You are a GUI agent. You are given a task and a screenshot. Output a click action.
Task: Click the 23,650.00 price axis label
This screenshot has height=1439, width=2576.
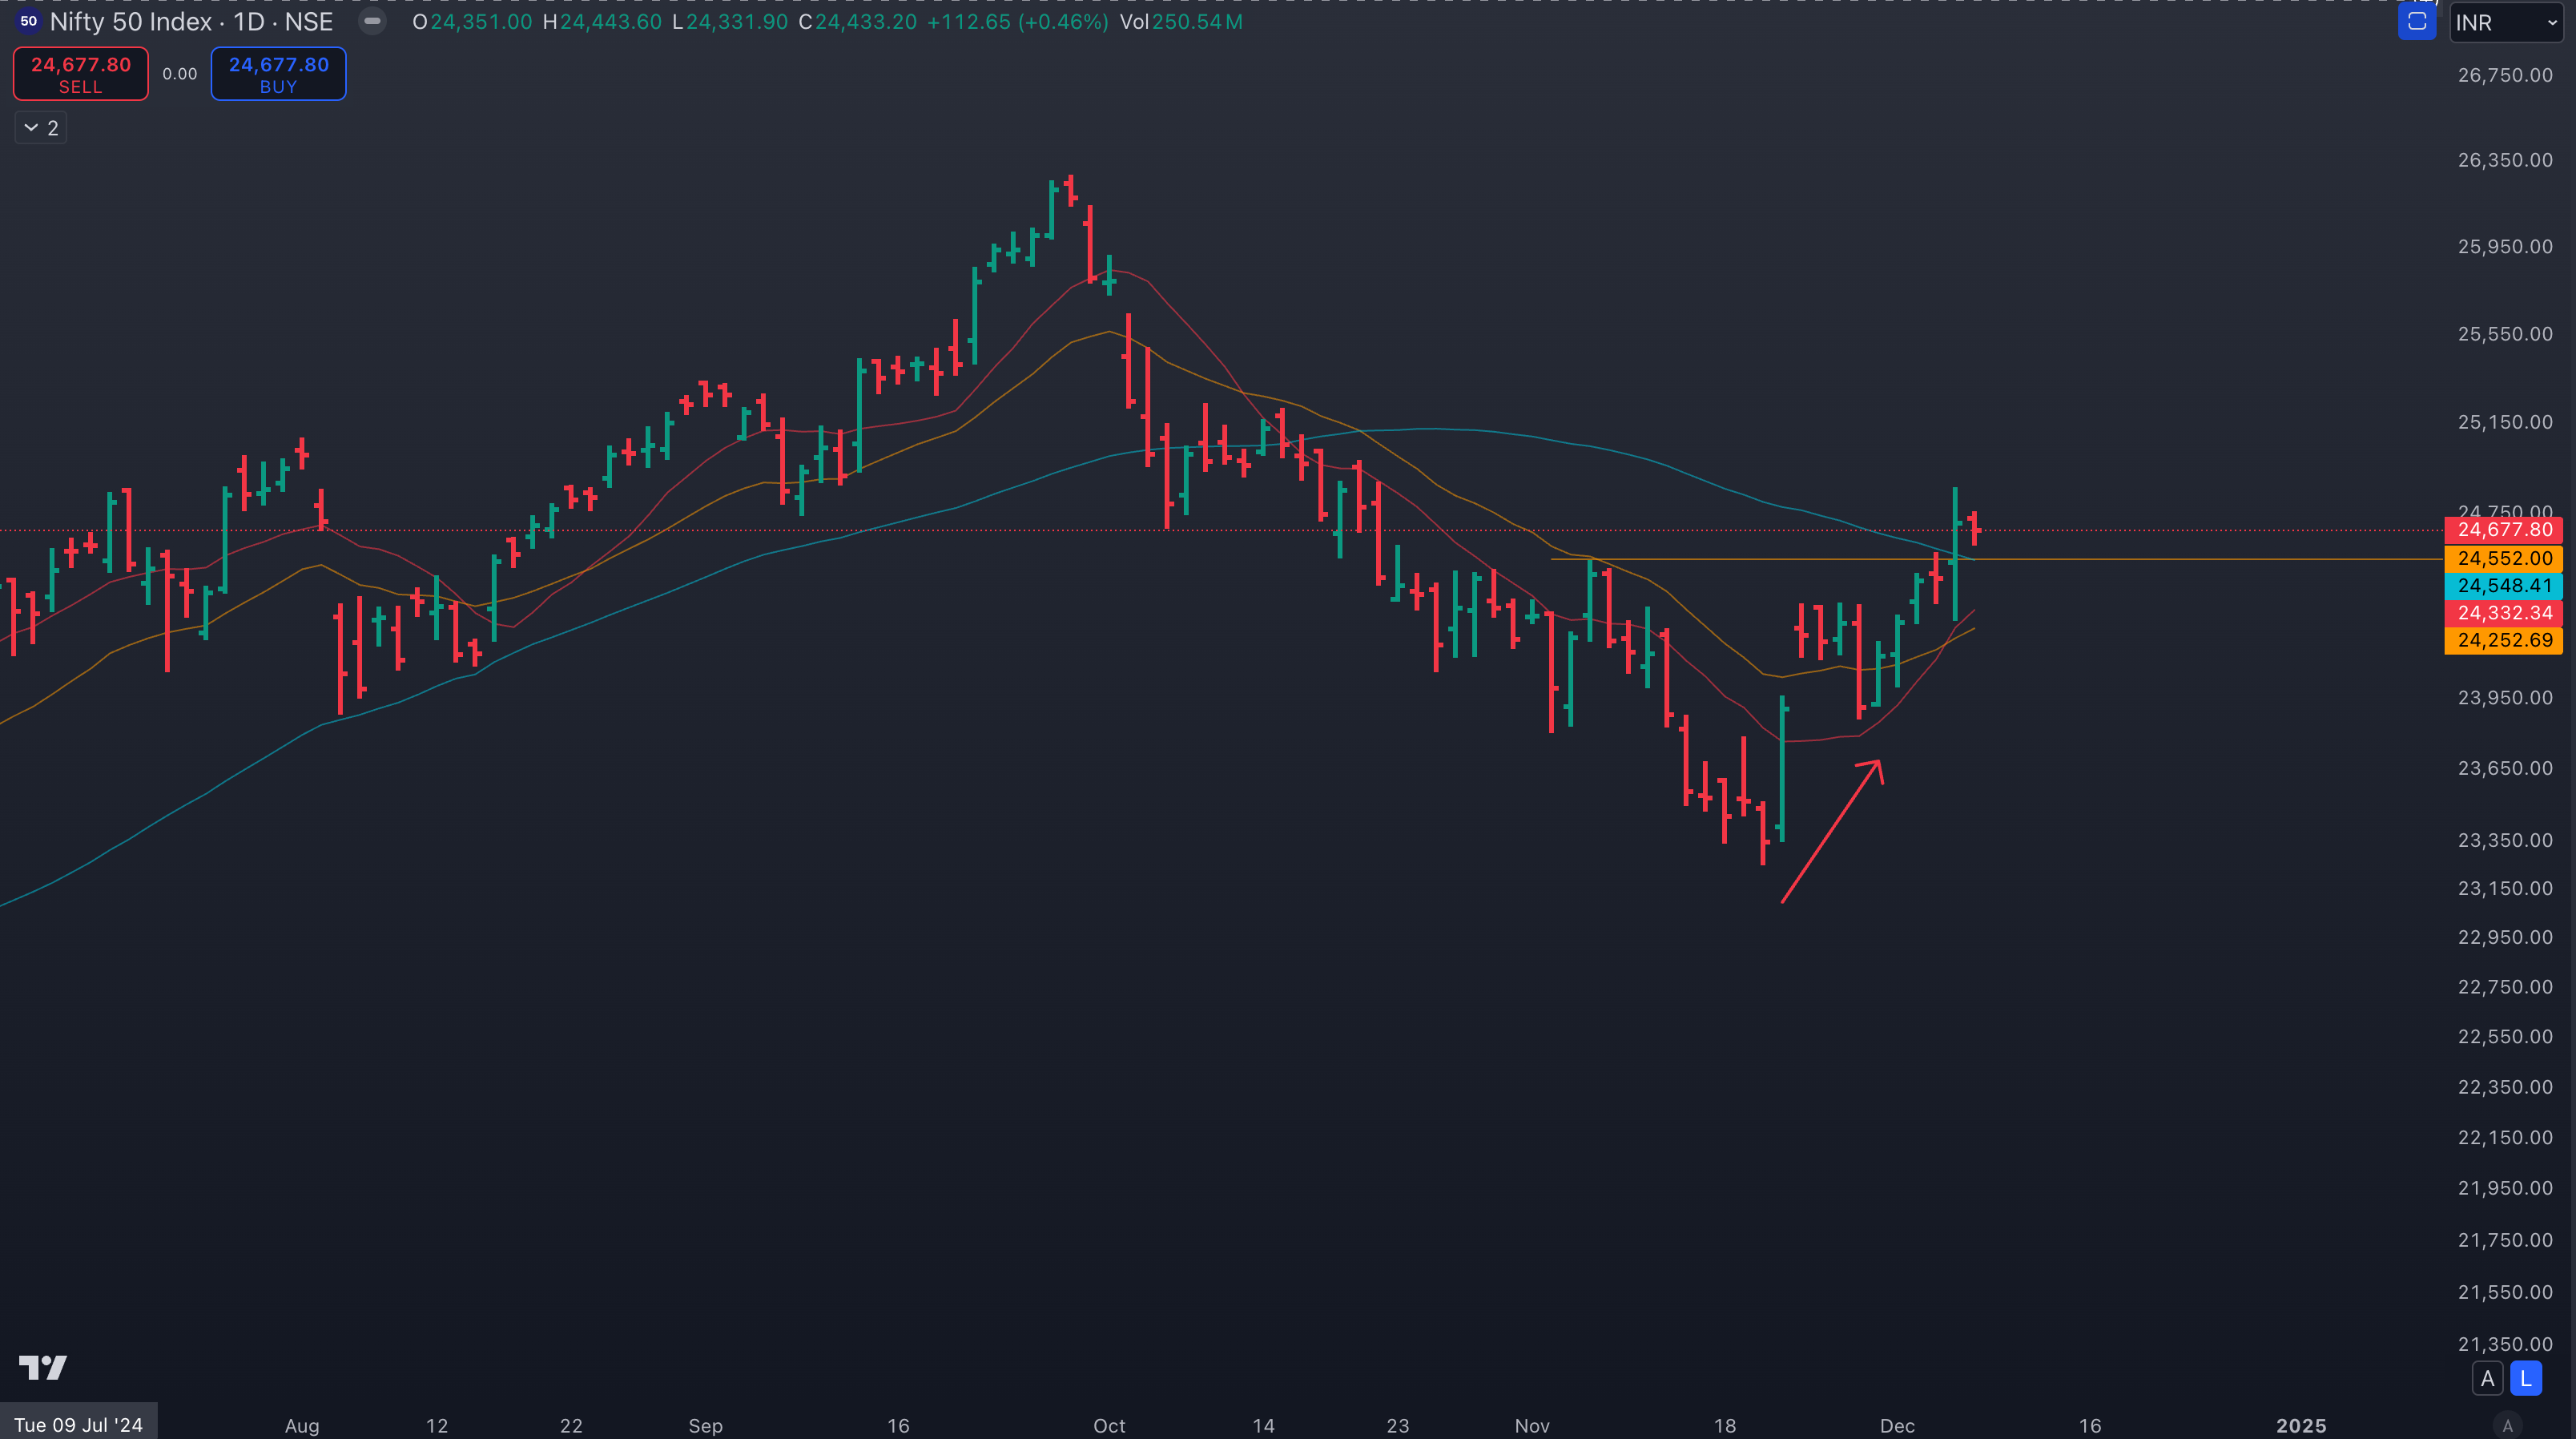[2505, 768]
